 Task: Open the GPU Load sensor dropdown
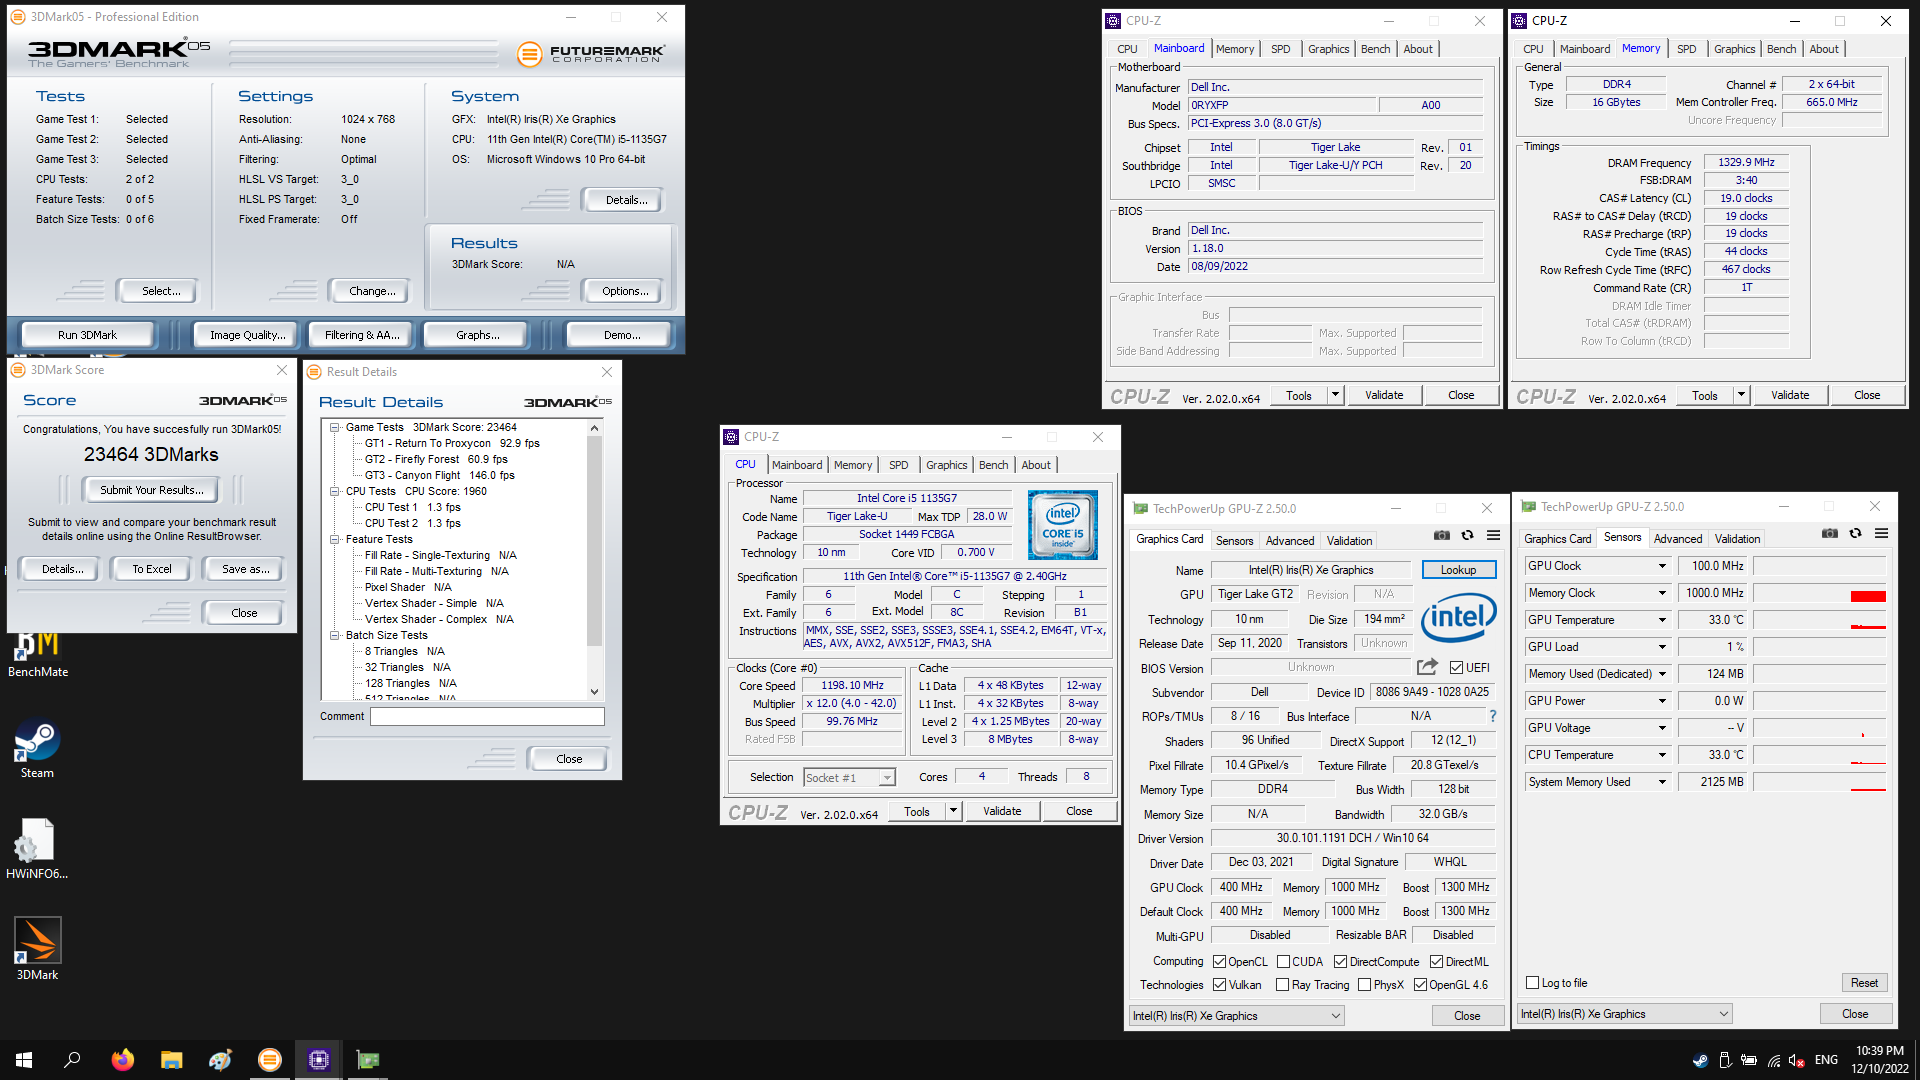tap(1662, 647)
